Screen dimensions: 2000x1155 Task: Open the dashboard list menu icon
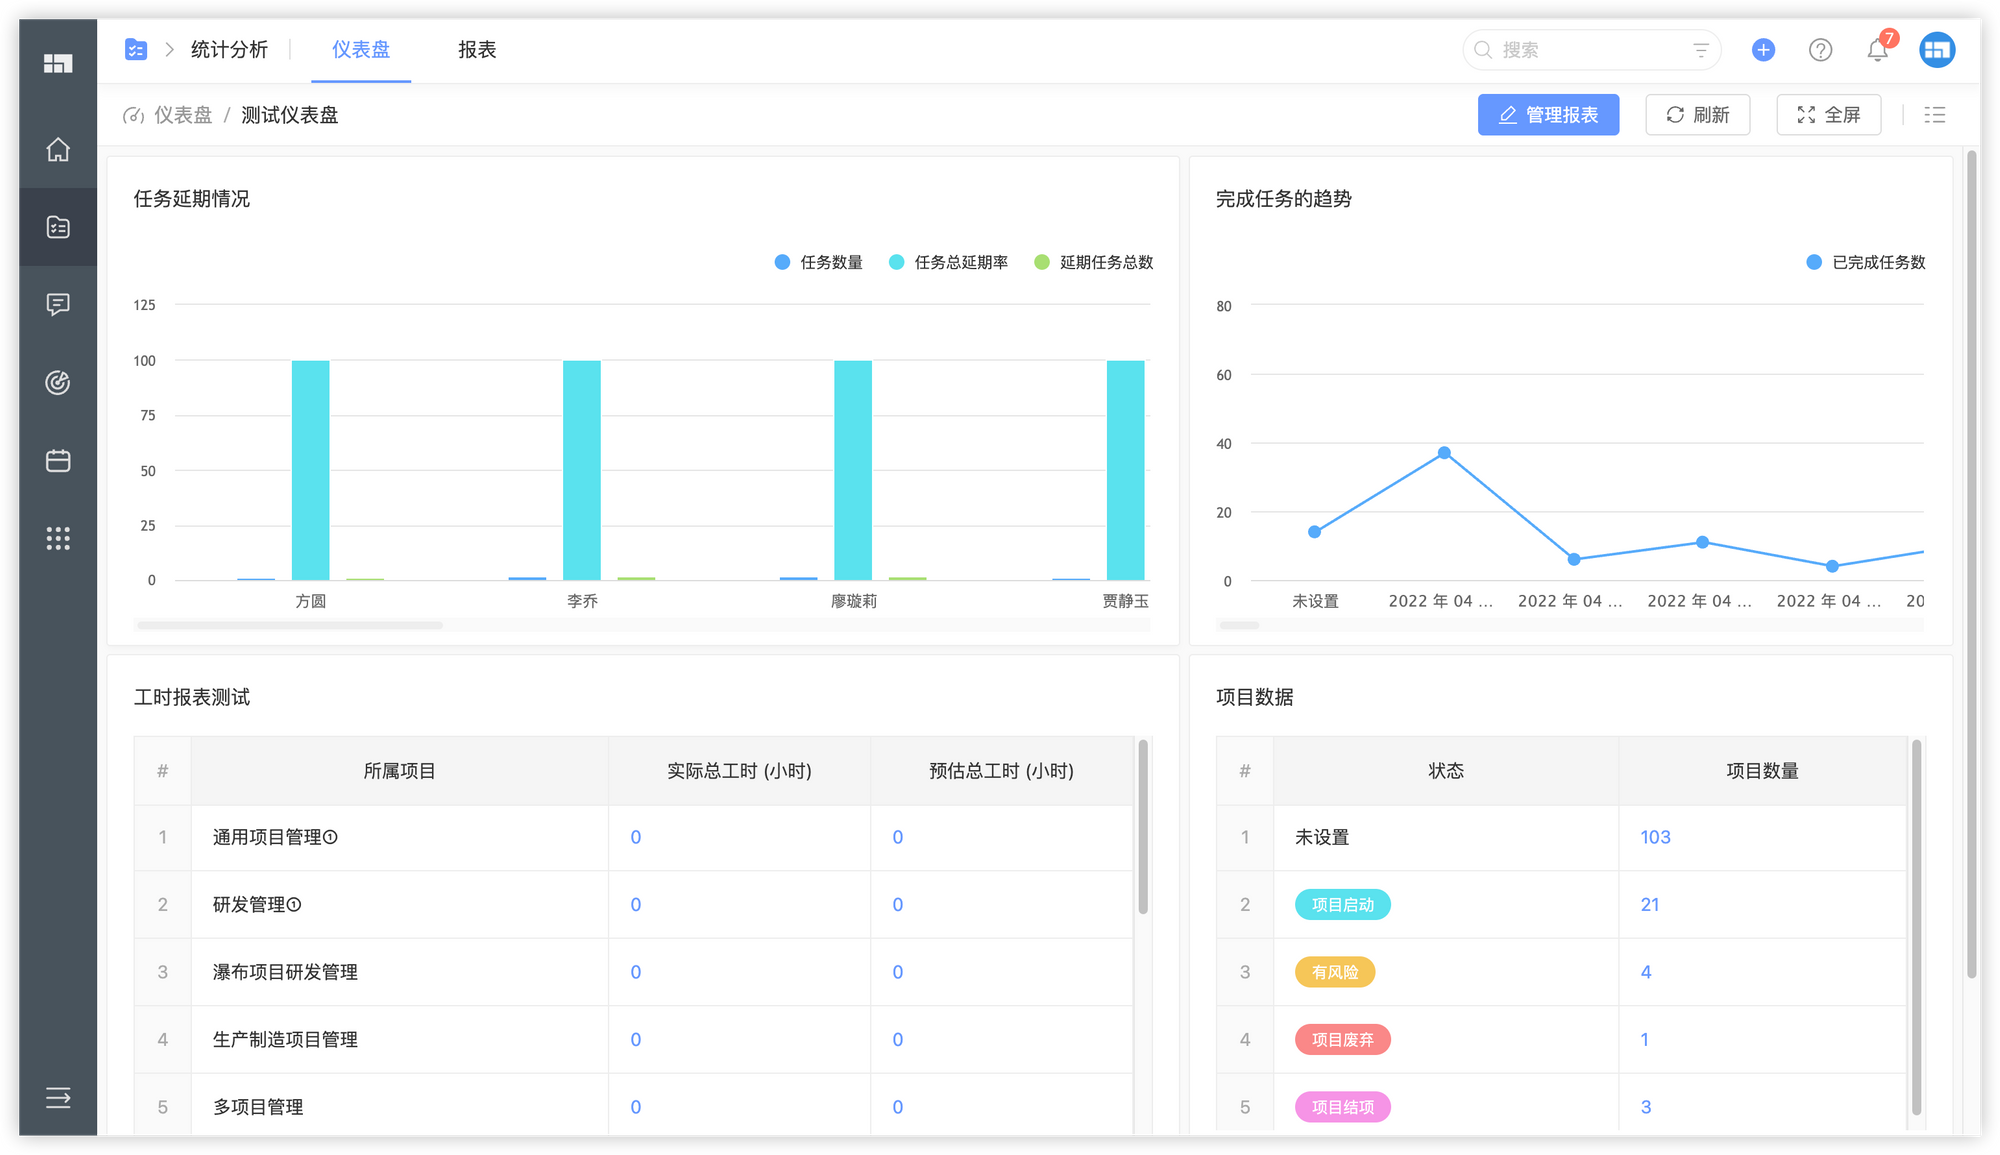pos(1935,115)
